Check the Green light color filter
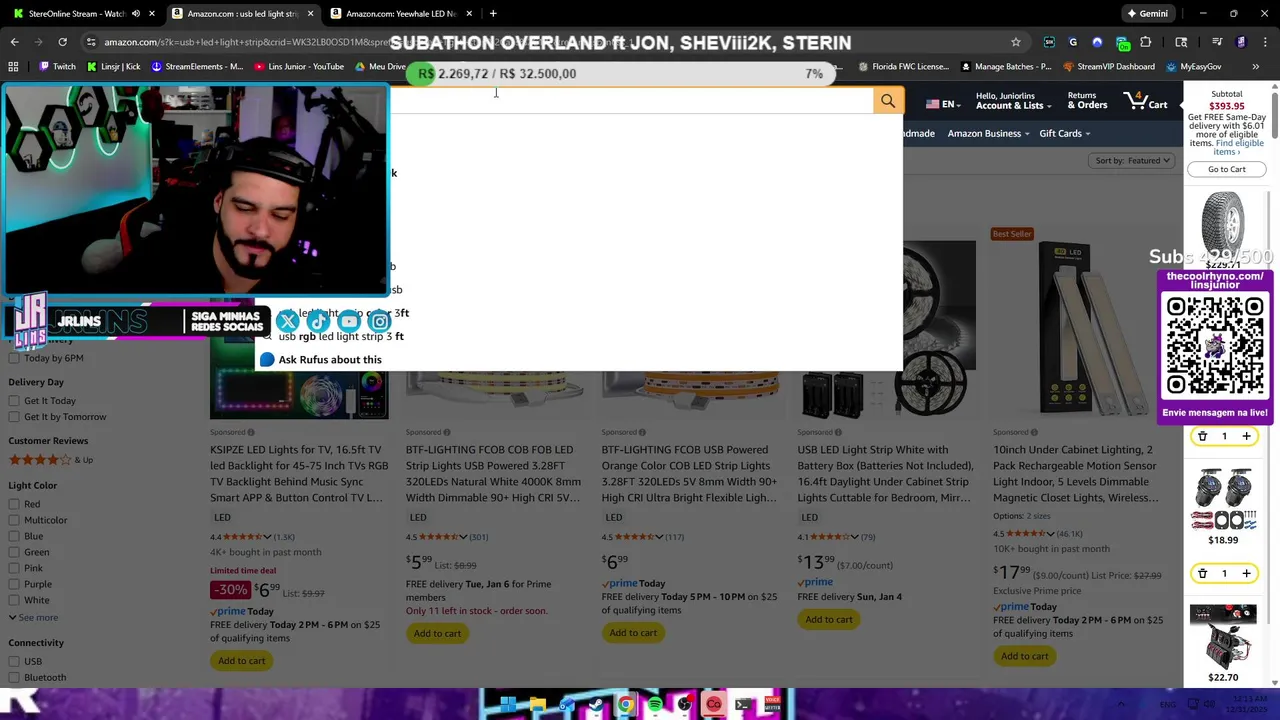 [14, 552]
